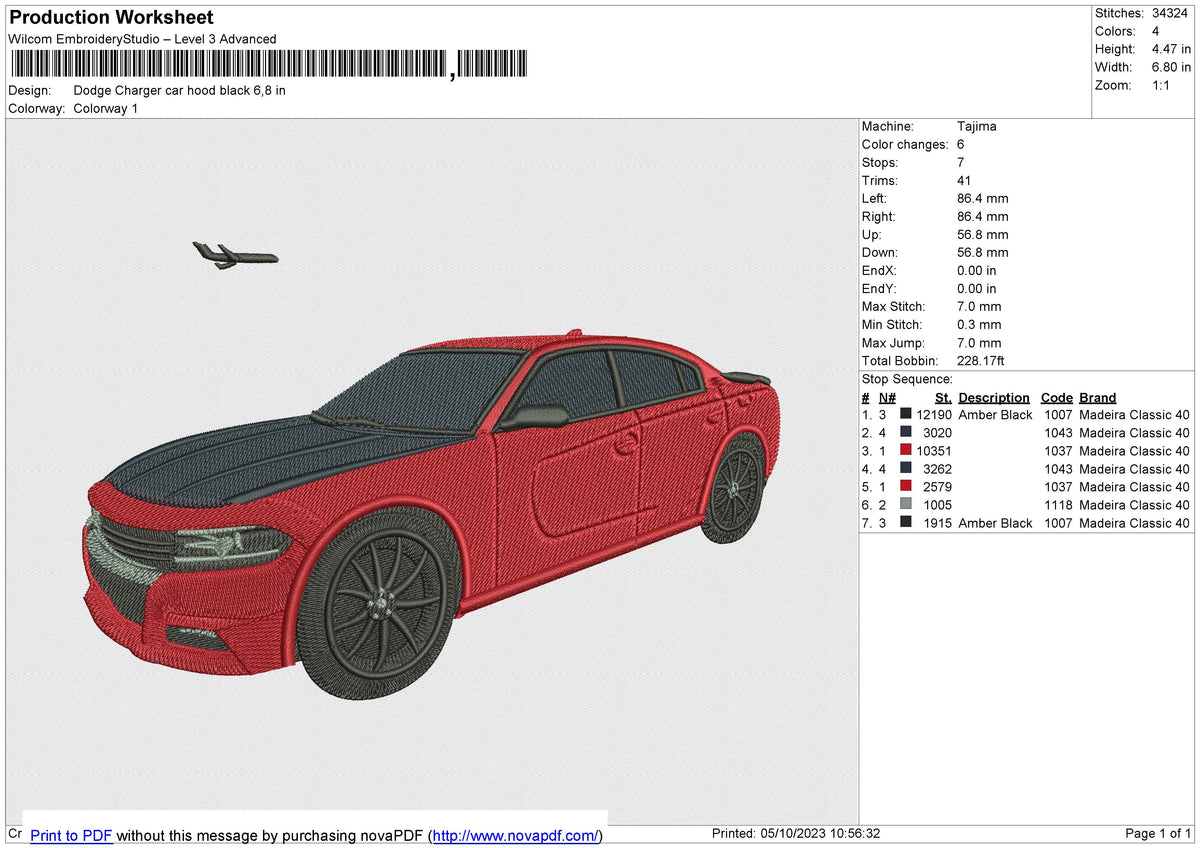Screen dimensions: 1200x848
Task: Click the 'Description' column header
Action: (x=994, y=397)
